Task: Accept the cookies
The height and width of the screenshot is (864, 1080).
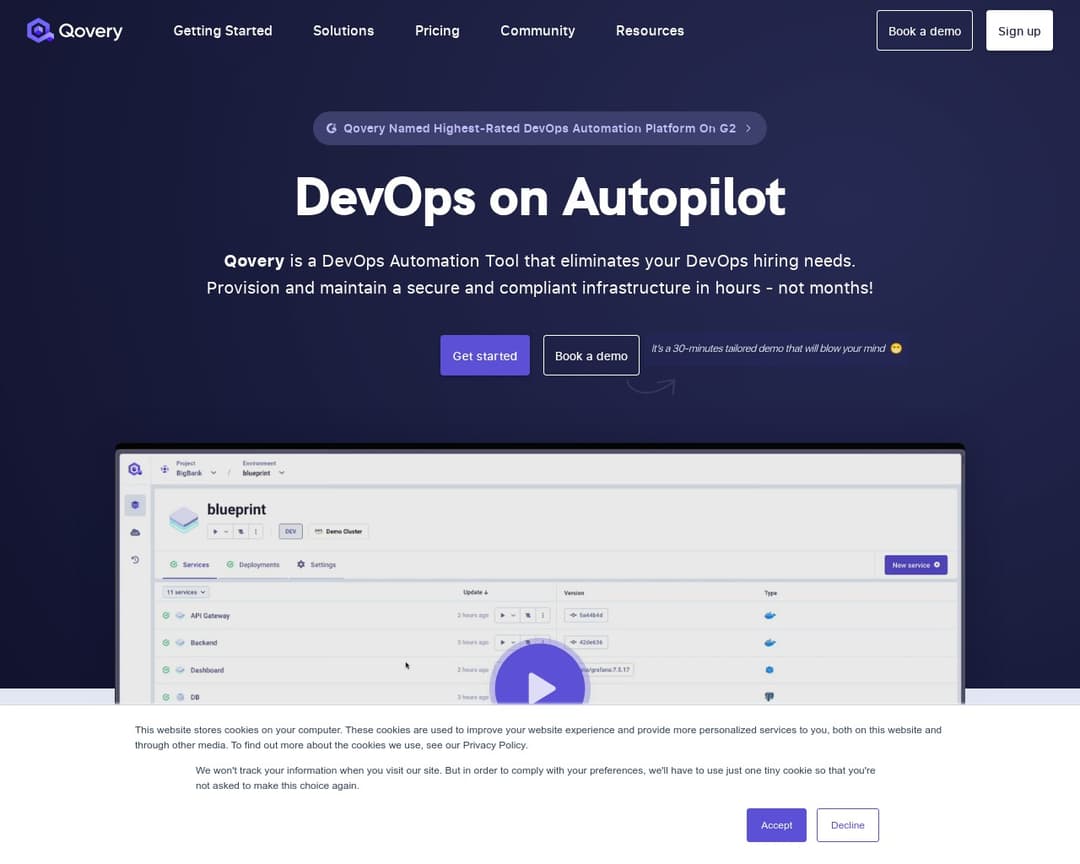Action: 776,825
